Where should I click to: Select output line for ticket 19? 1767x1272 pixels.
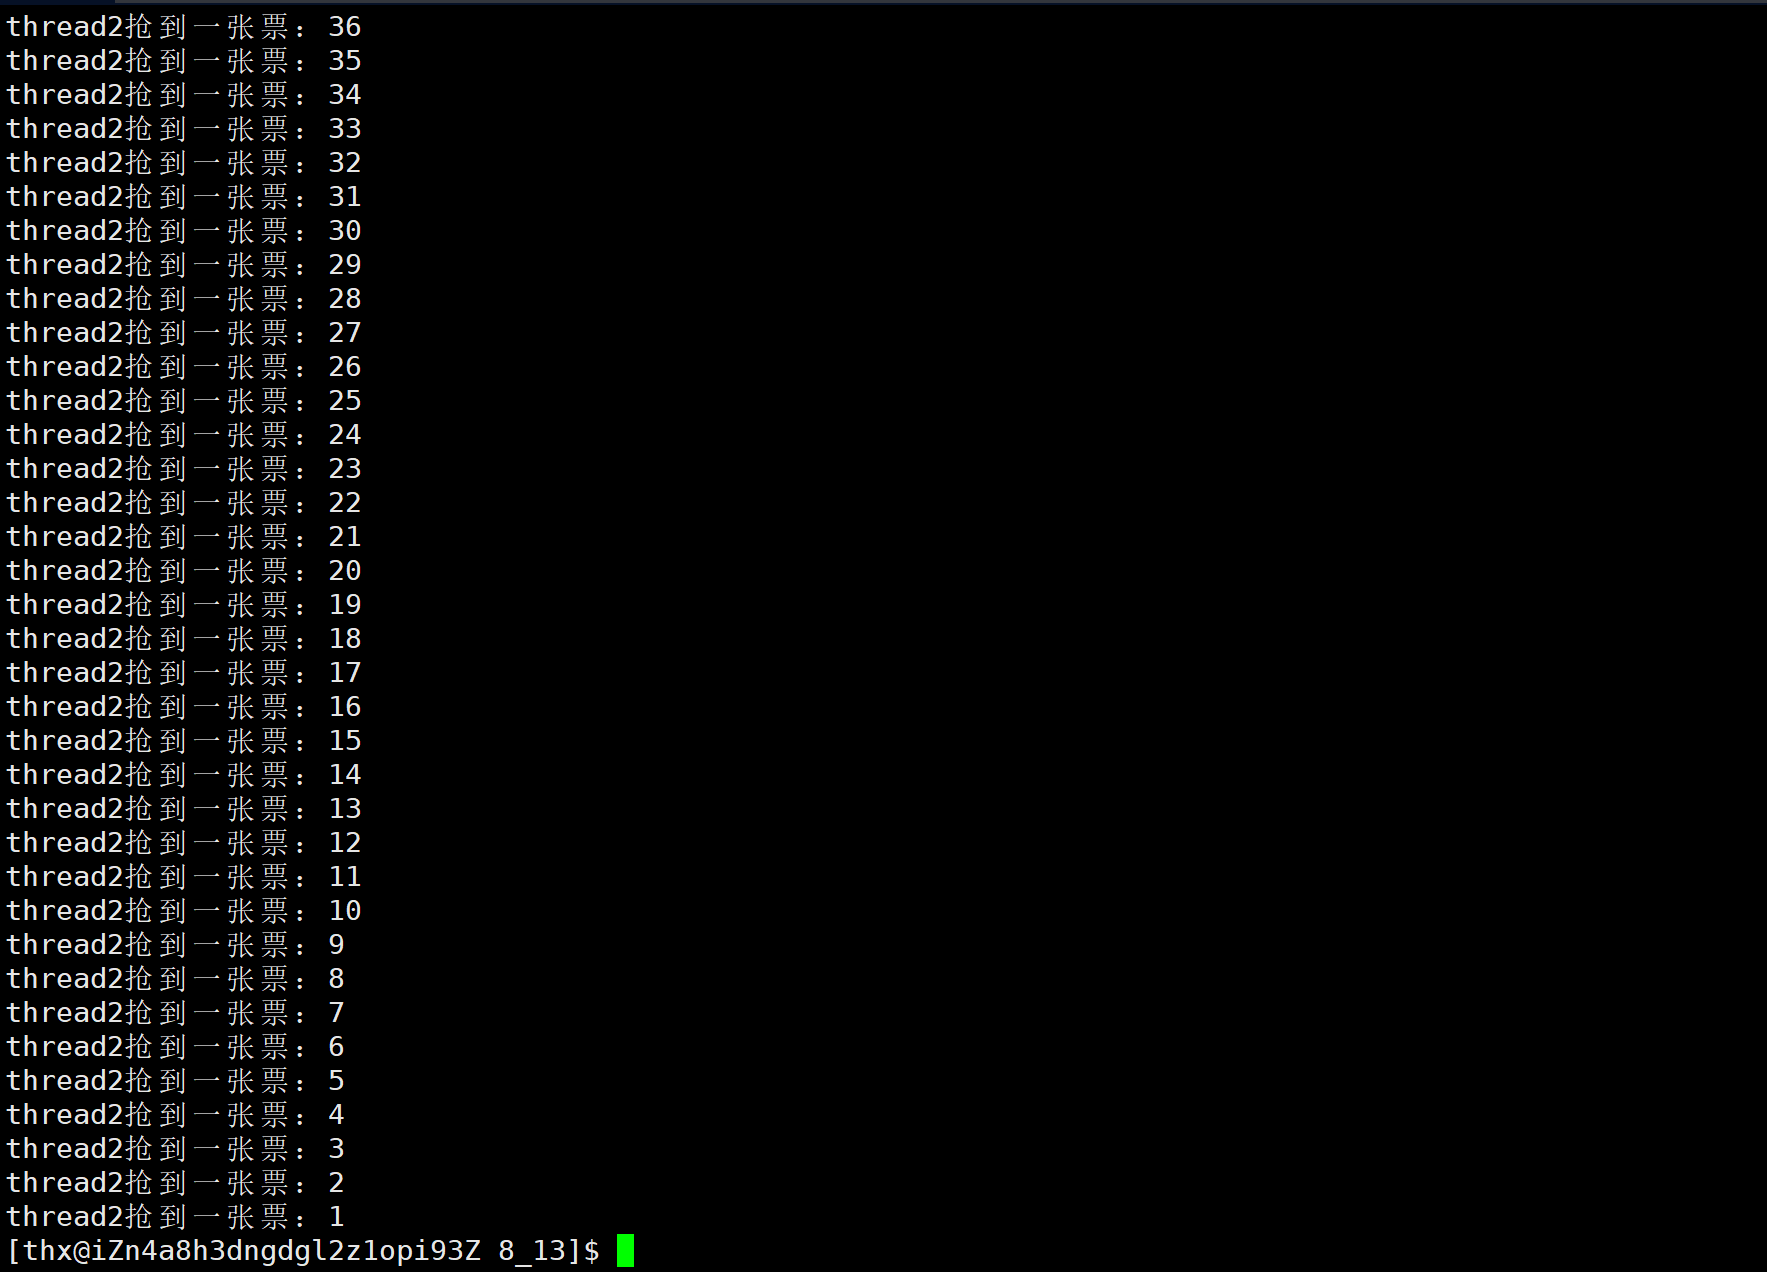184,605
